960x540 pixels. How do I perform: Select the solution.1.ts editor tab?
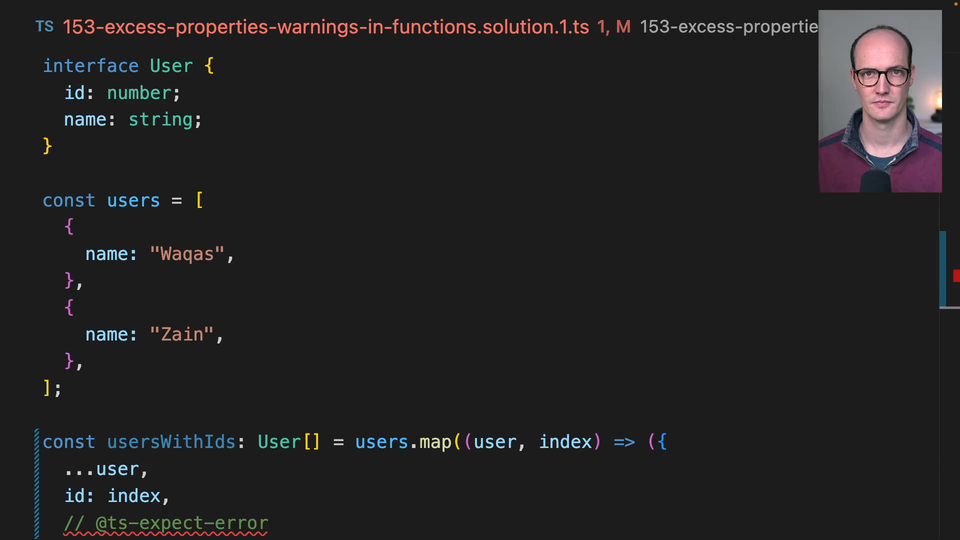pos(326,27)
